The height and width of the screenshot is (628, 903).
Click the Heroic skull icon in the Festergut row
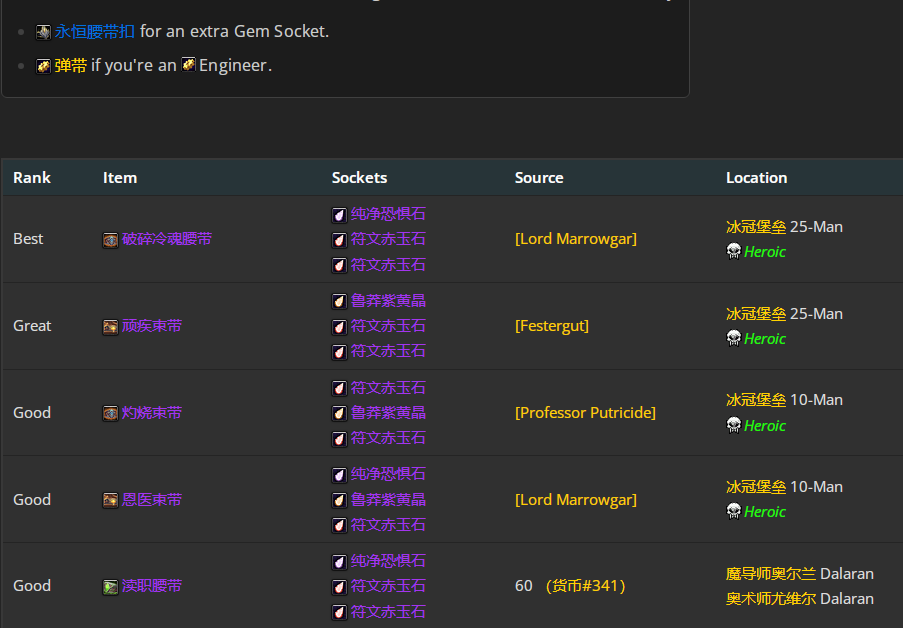tap(733, 338)
